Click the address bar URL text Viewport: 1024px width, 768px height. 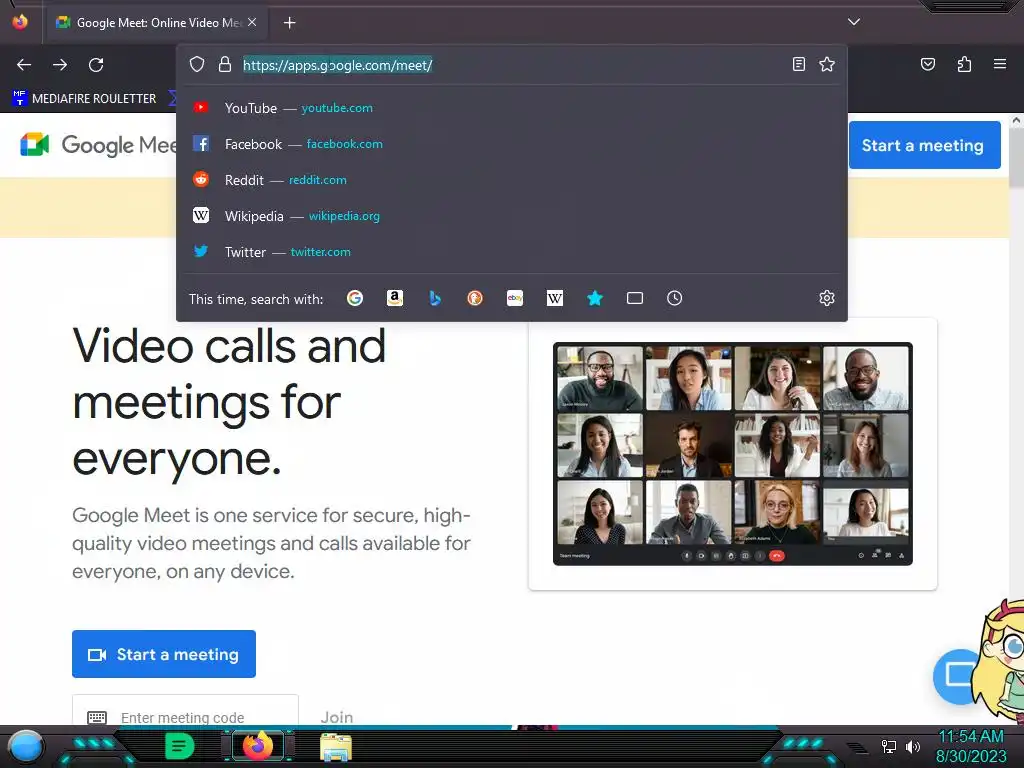338,65
